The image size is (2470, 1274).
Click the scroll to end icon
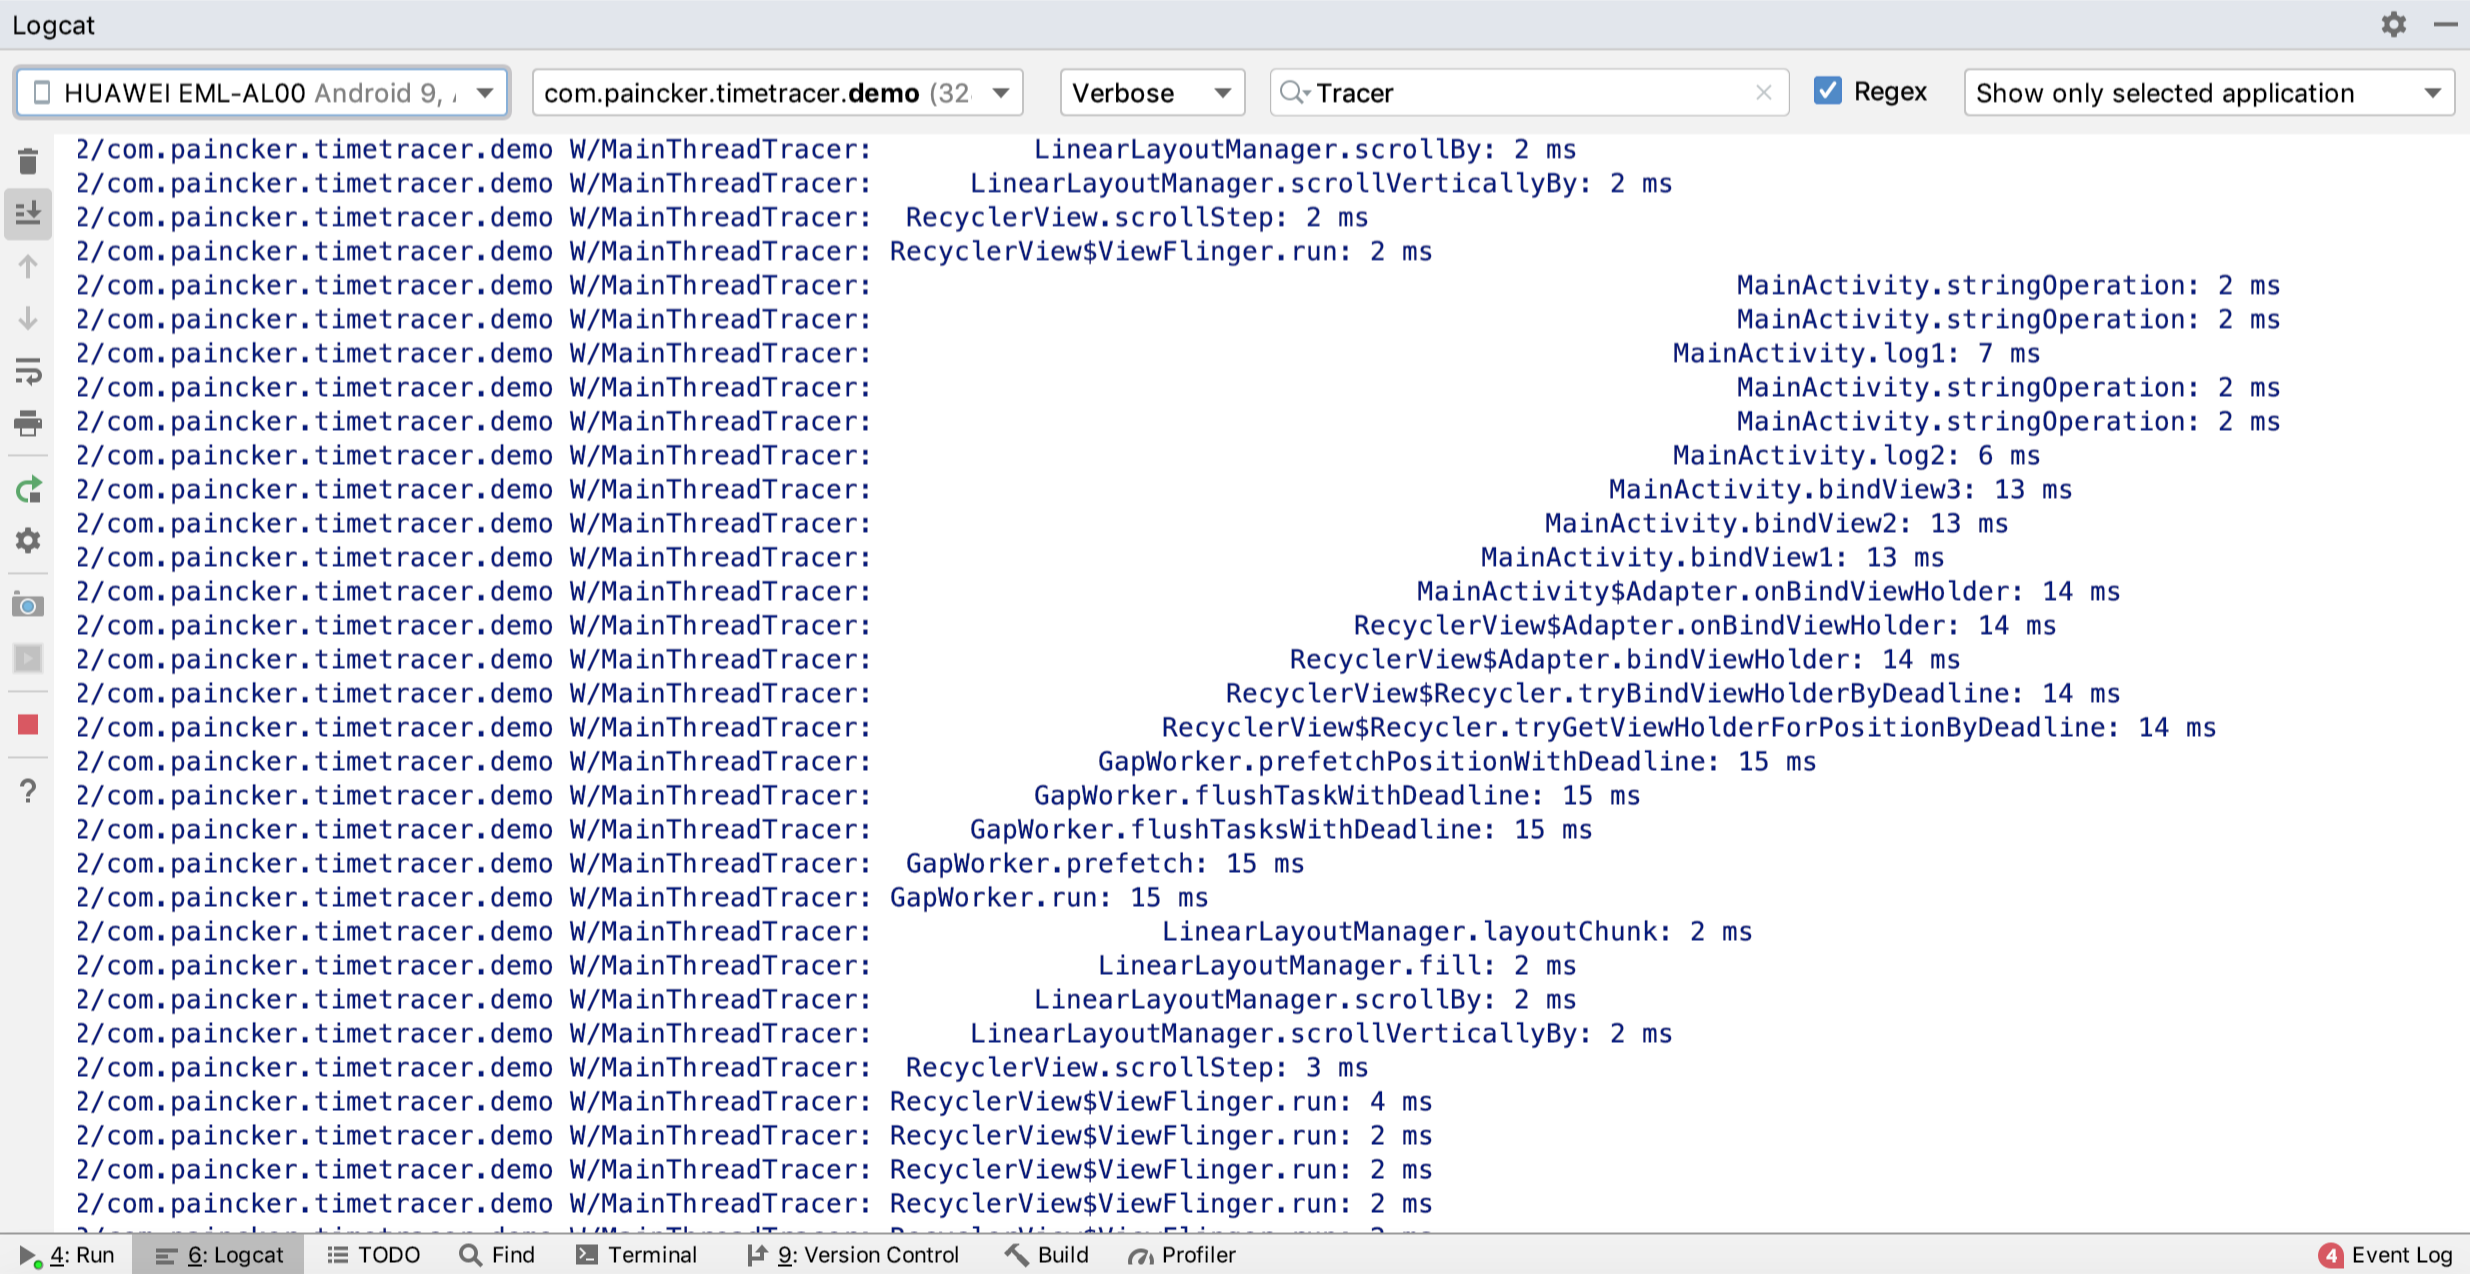pyautogui.click(x=28, y=213)
